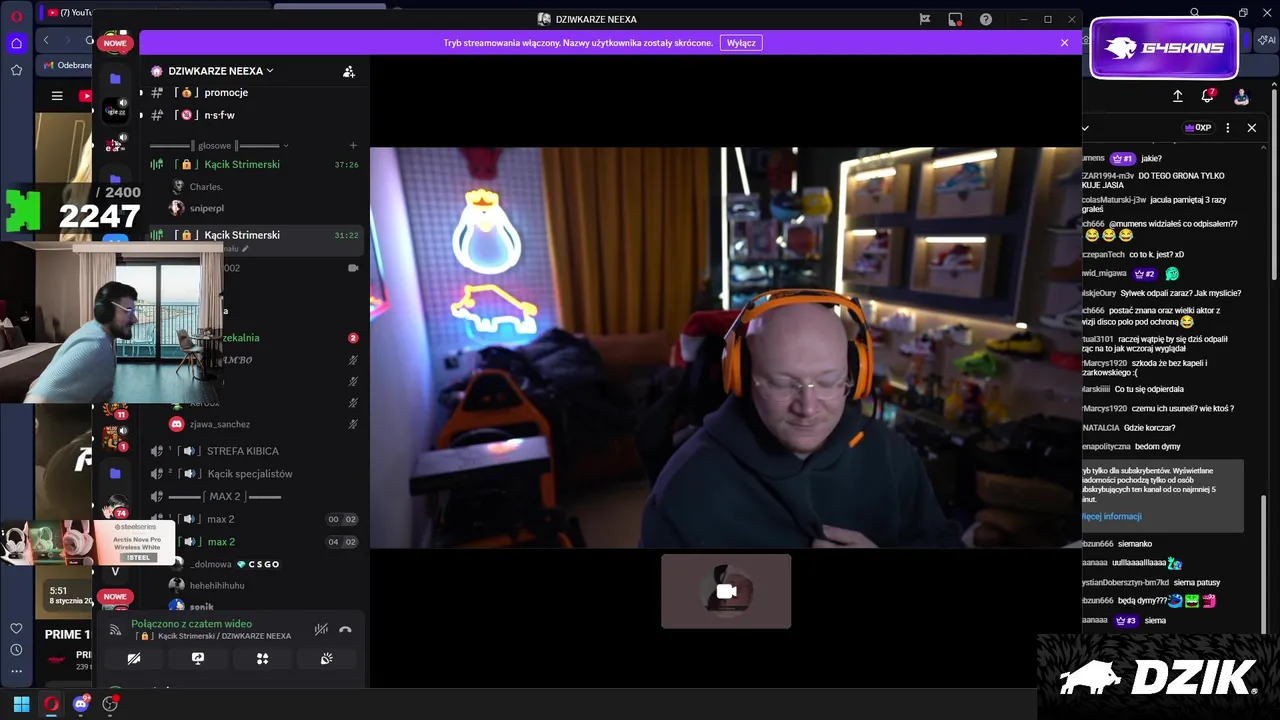Click the camera tile below the video stream
The image size is (1280, 720).
point(726,591)
